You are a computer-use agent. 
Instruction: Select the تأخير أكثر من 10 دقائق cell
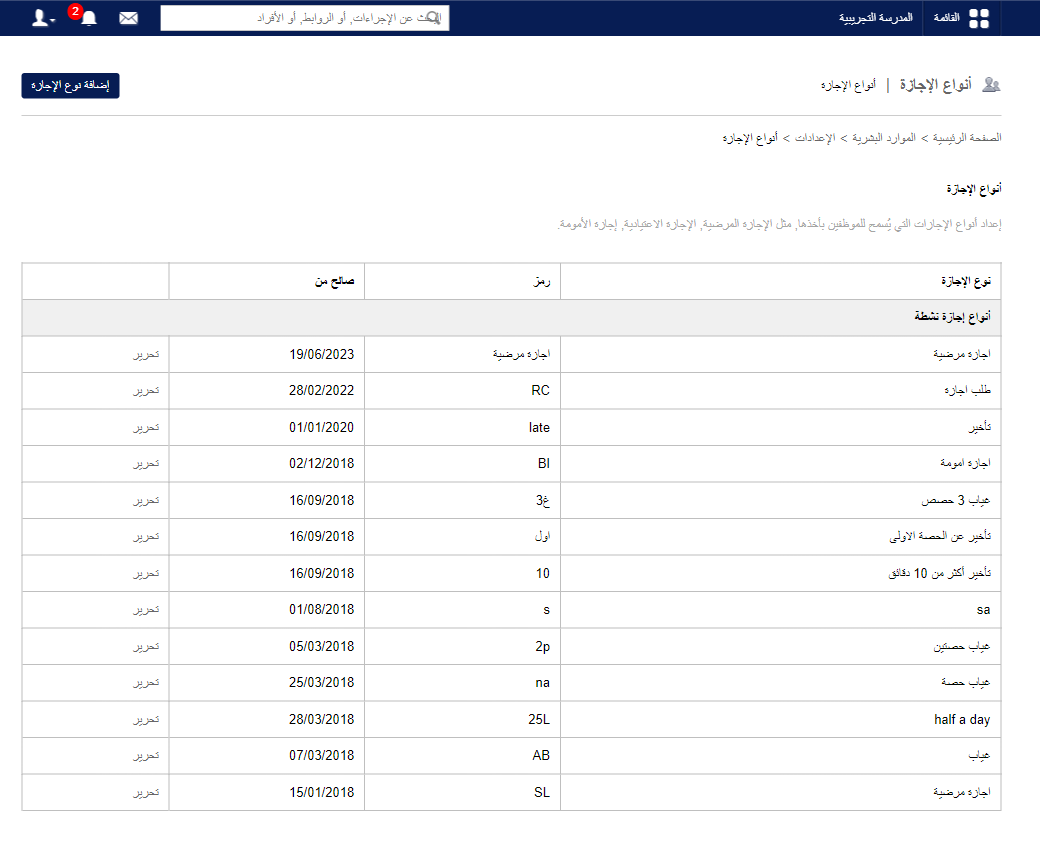[x=781, y=574]
